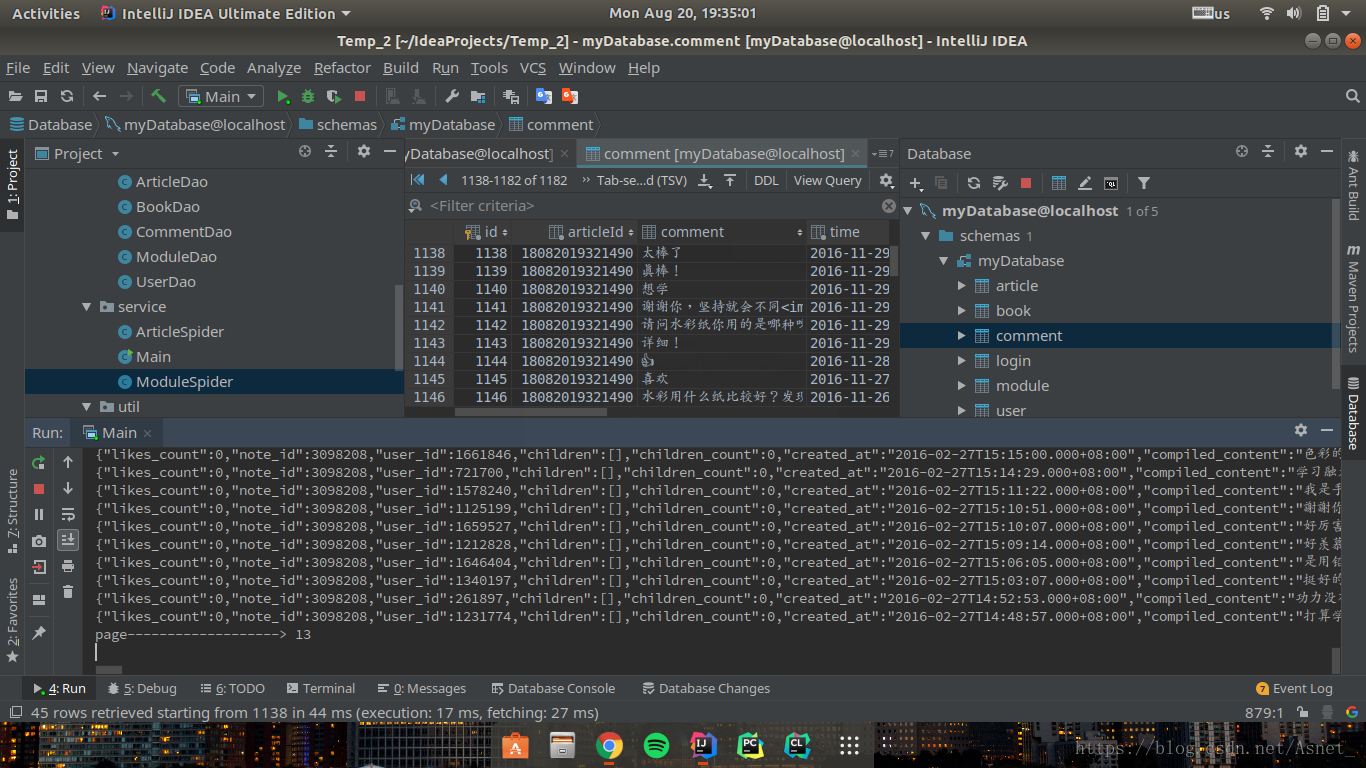The image size is (1366, 768).
Task: Expand the book table node
Action: pyautogui.click(x=962, y=311)
